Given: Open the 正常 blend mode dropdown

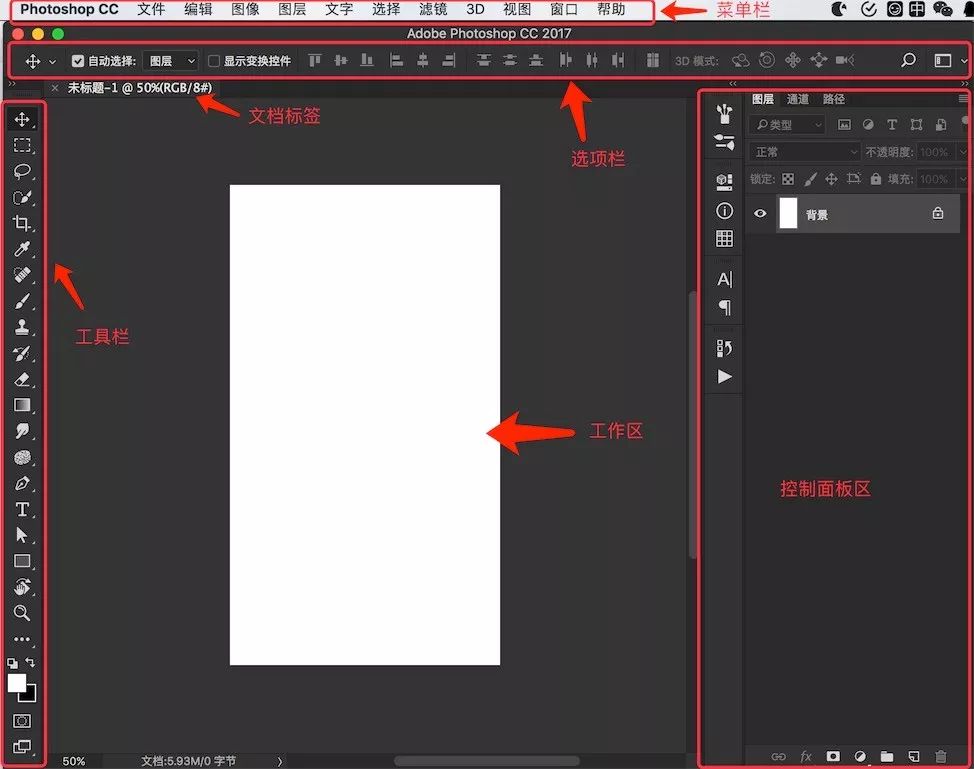Looking at the screenshot, I should click(x=805, y=152).
